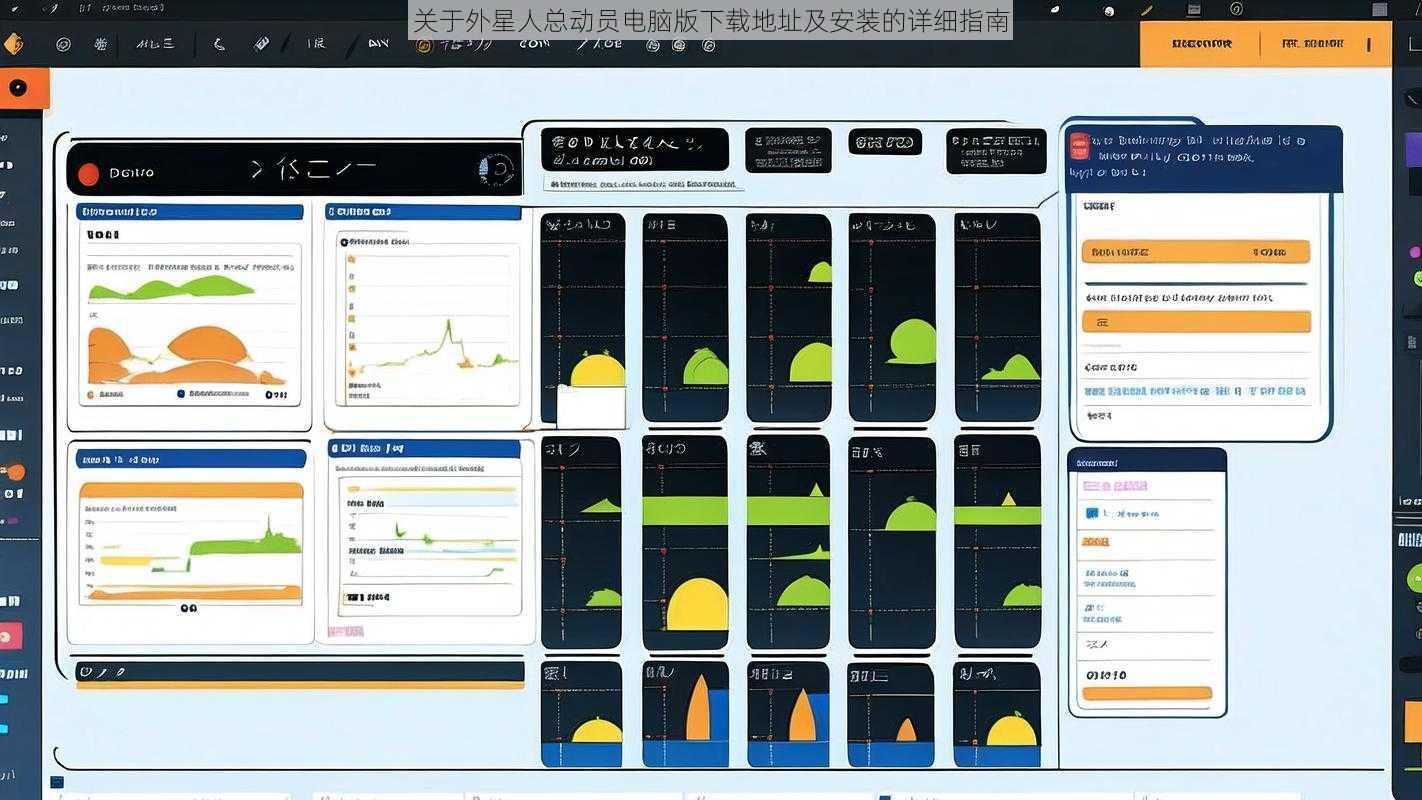Click the widest black label chip above the tiles
The height and width of the screenshot is (800, 1422).
tap(634, 150)
